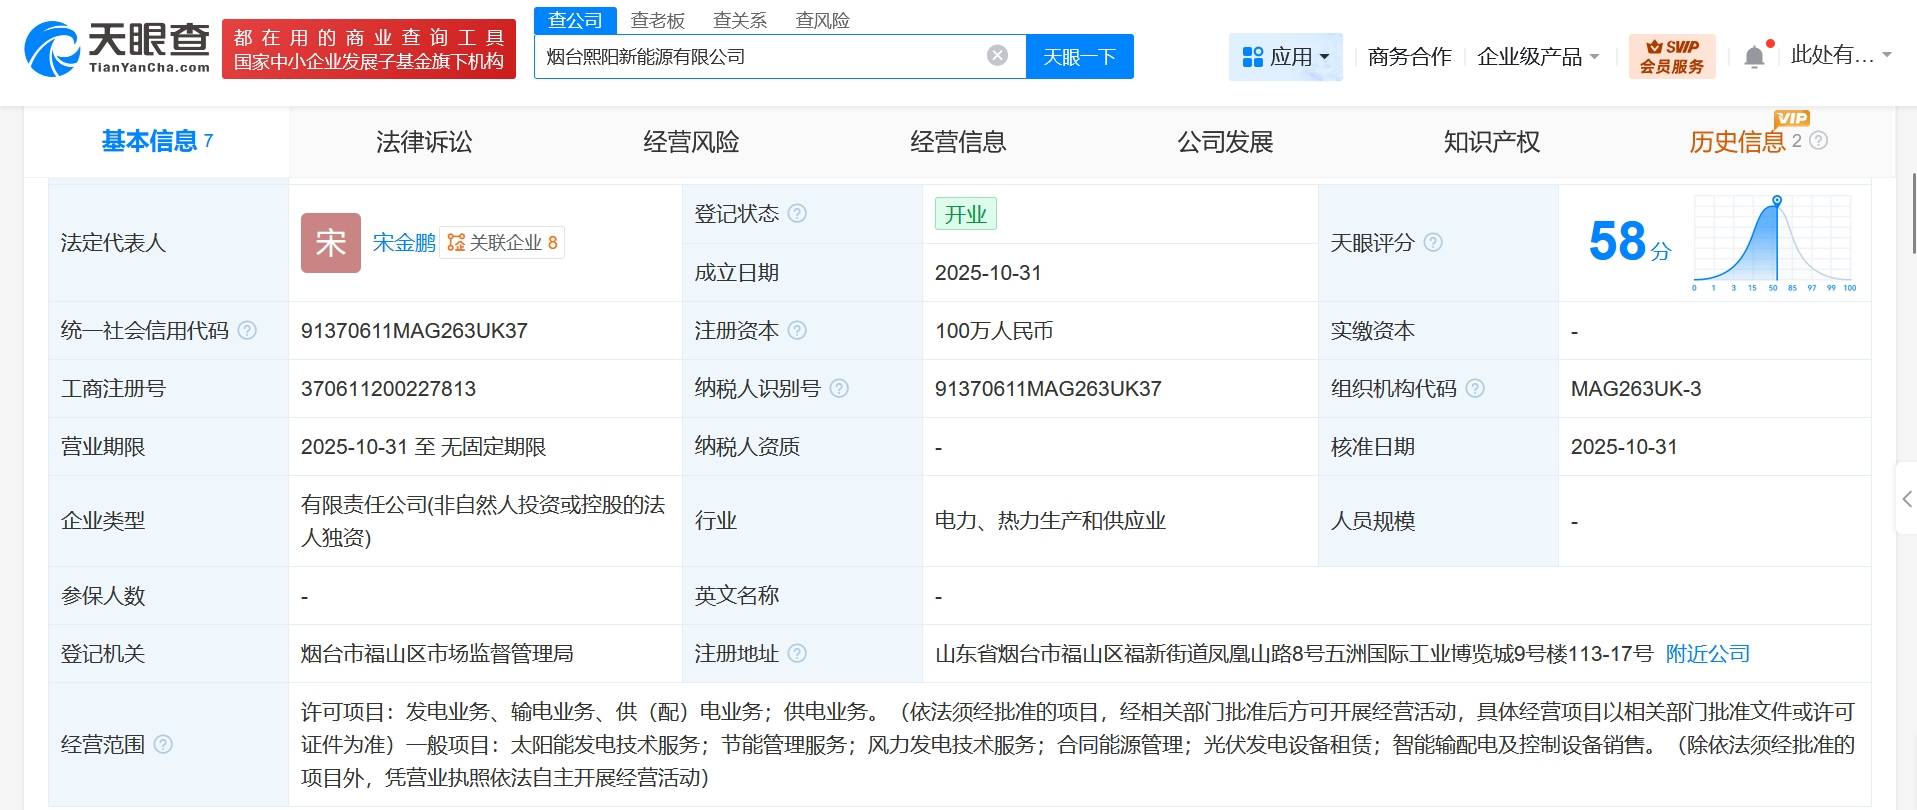Open the 商务合作 link

click(x=1409, y=57)
